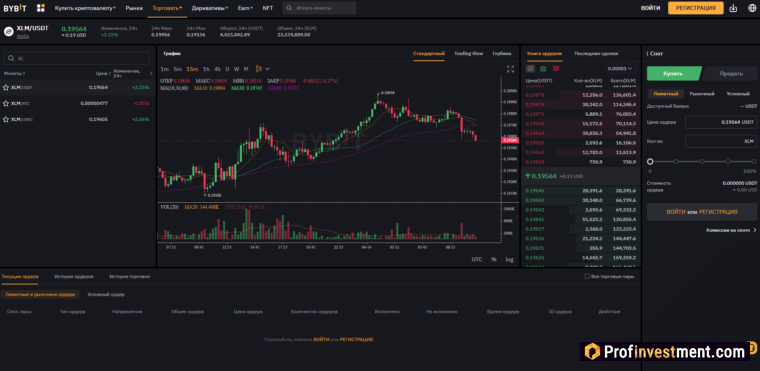The image size is (760, 371).
Task: Click ВОЙТИ link in empty orders message
Action: (321, 339)
